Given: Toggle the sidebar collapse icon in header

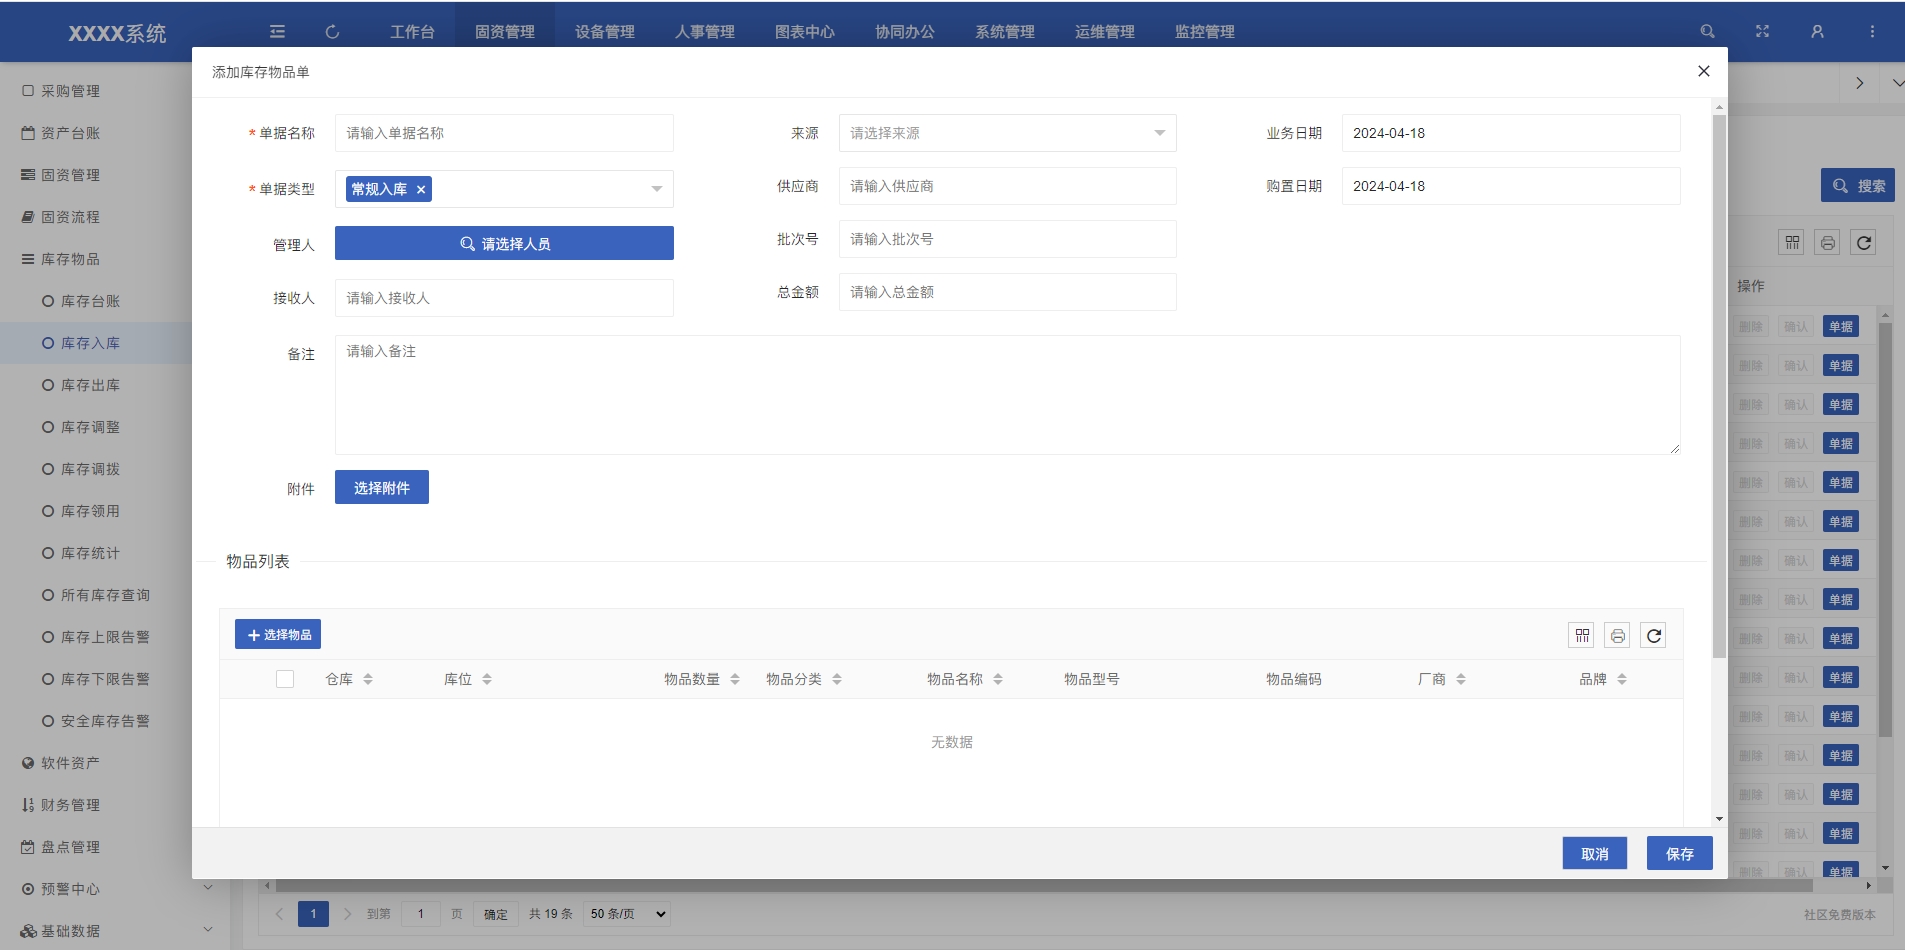Looking at the screenshot, I should click(x=277, y=32).
